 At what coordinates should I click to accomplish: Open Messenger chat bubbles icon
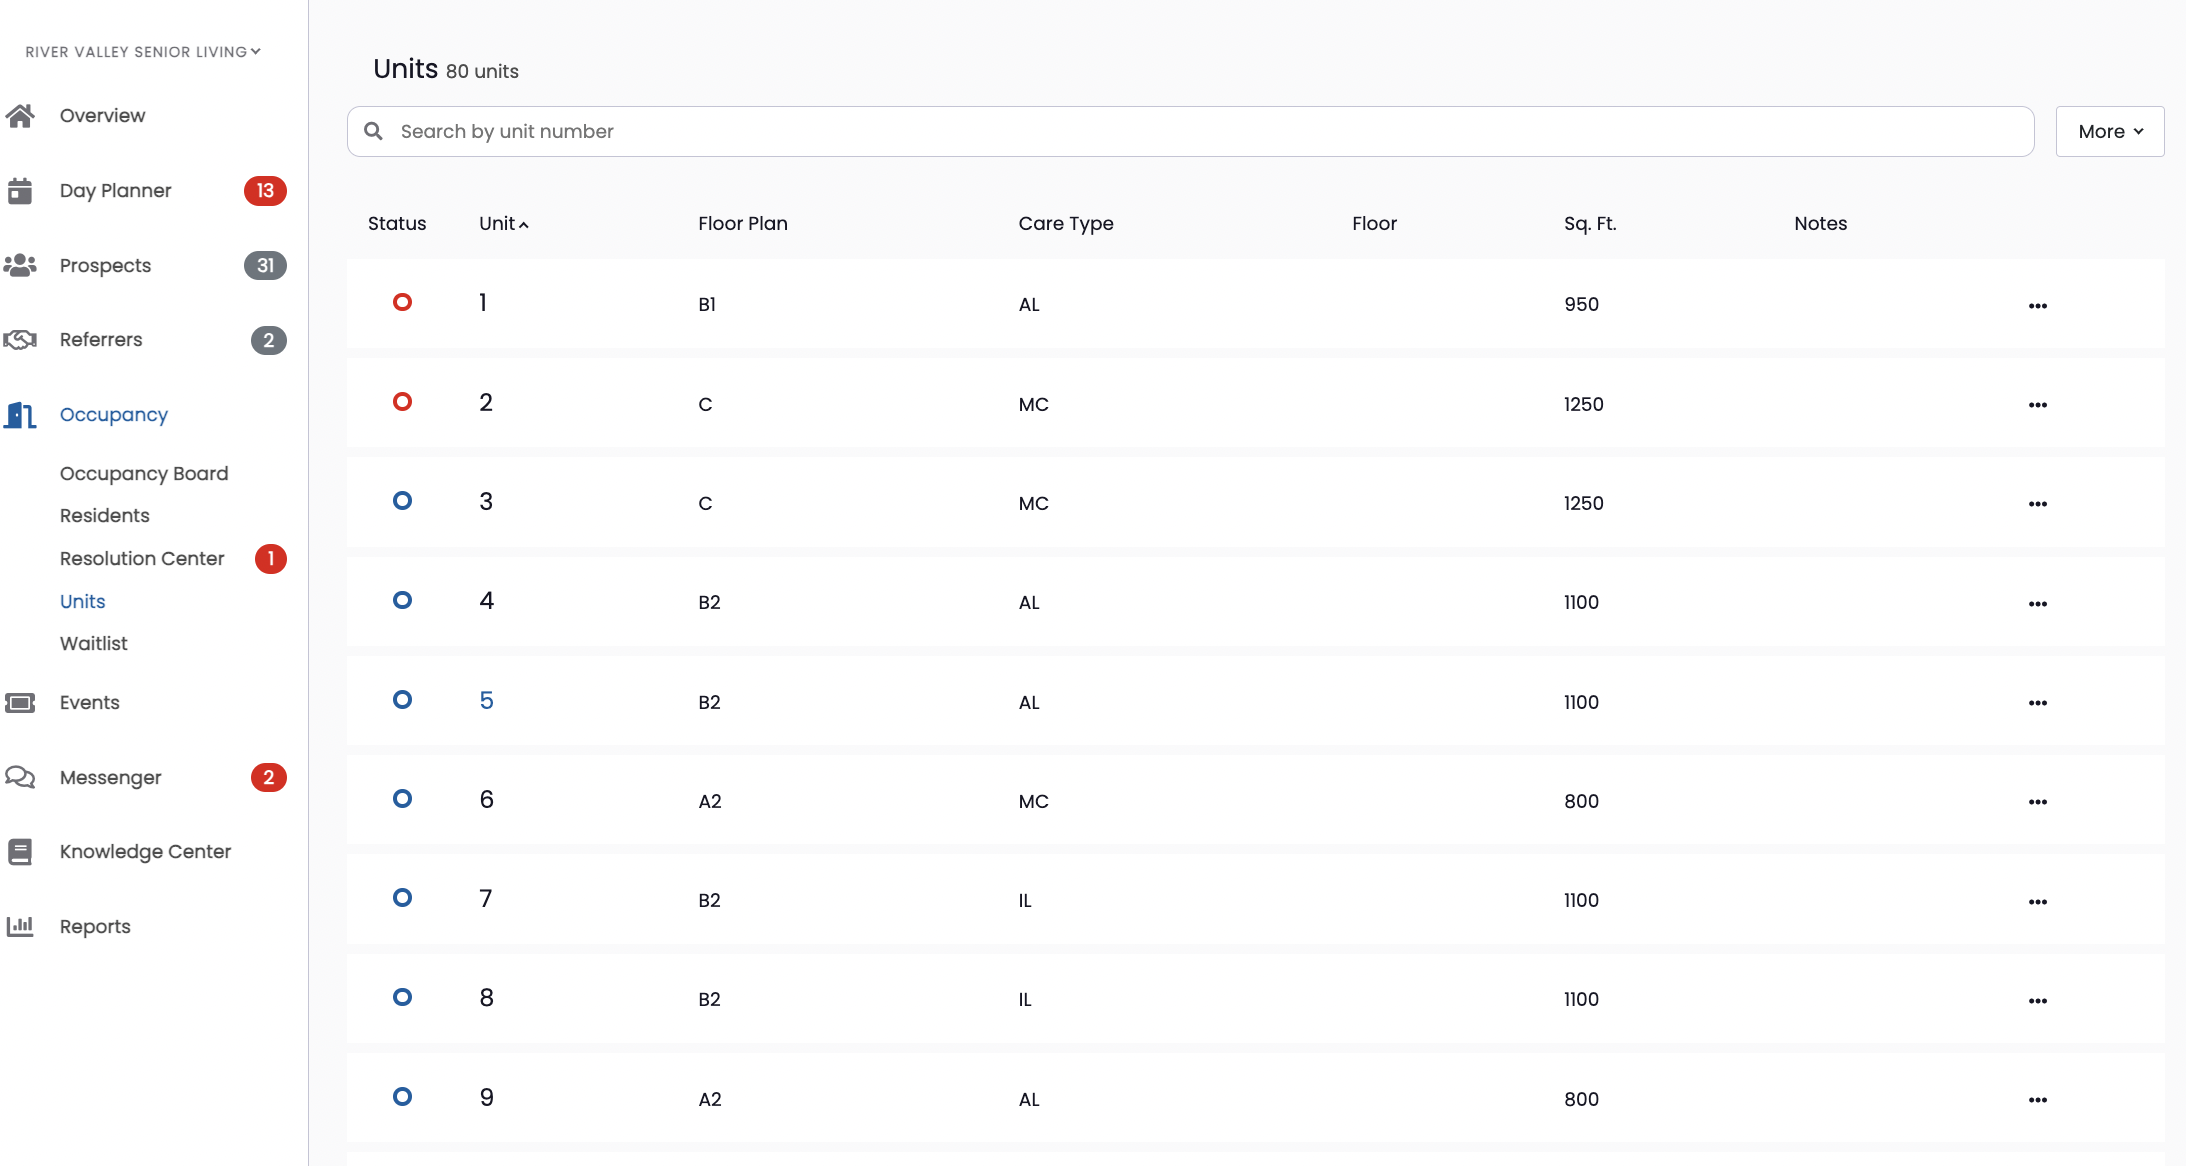20,777
